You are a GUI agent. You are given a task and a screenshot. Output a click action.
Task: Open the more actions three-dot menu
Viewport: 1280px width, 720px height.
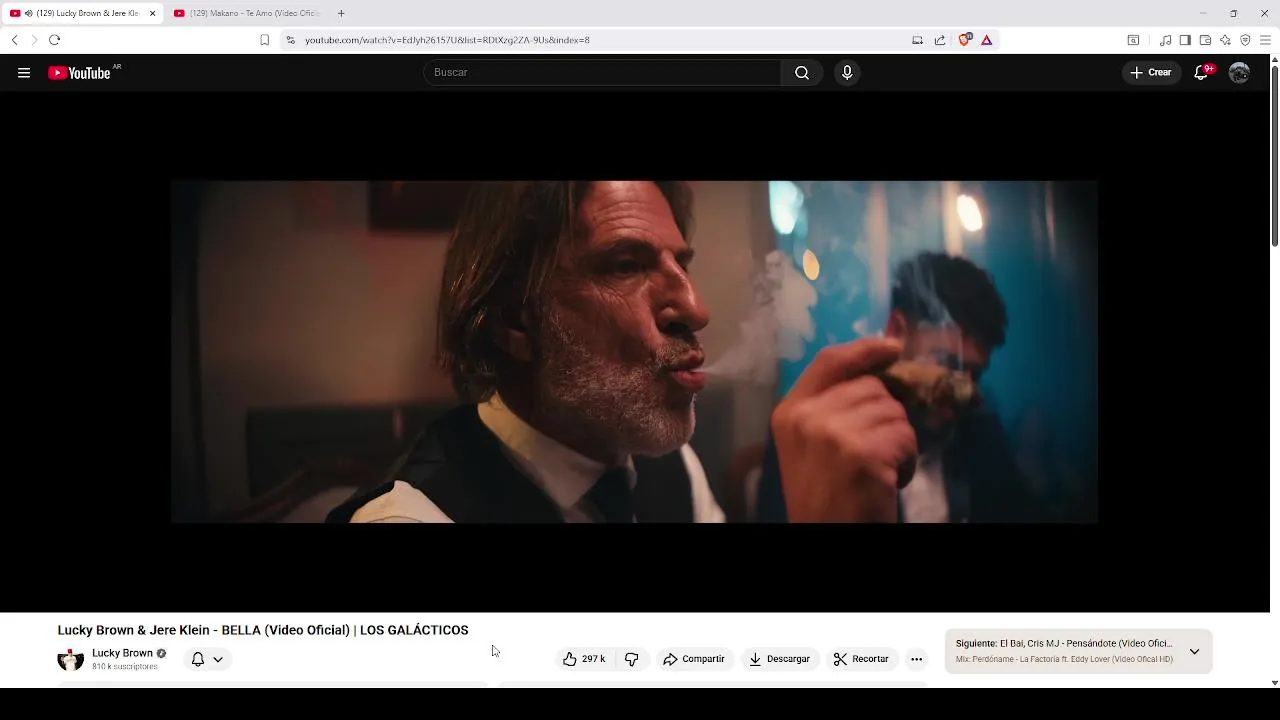(916, 659)
